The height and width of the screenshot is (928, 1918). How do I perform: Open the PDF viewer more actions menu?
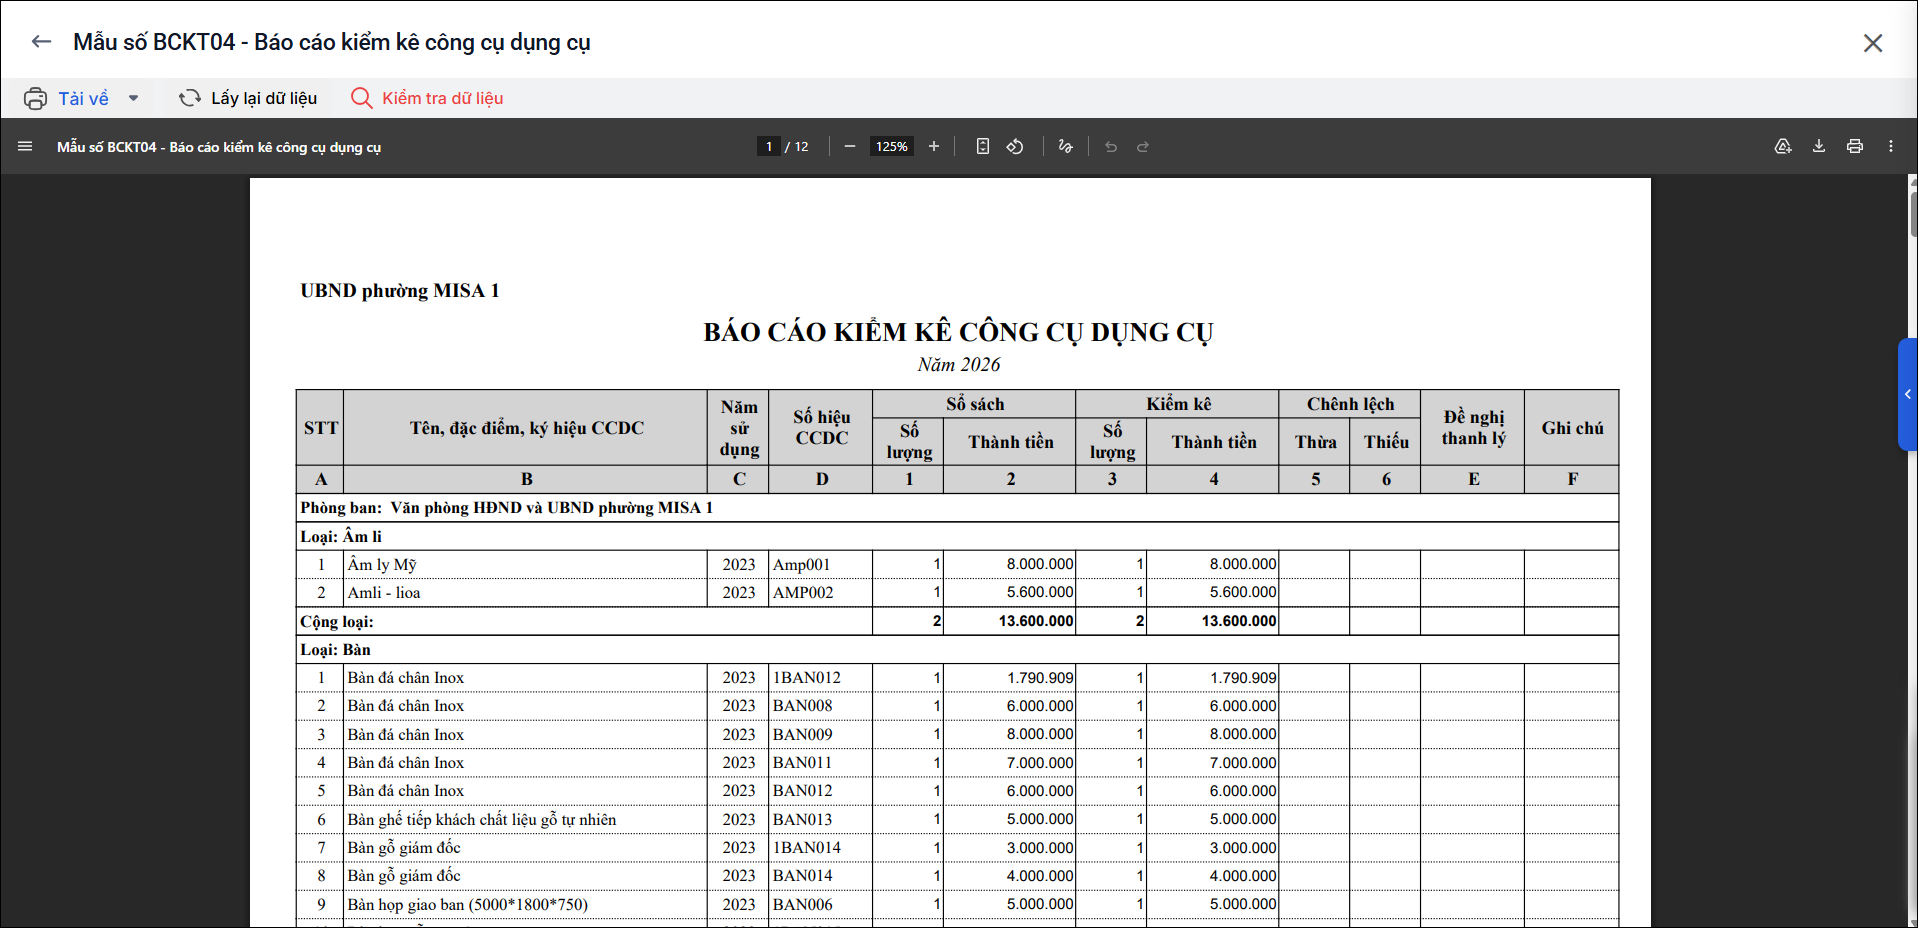point(1891,146)
